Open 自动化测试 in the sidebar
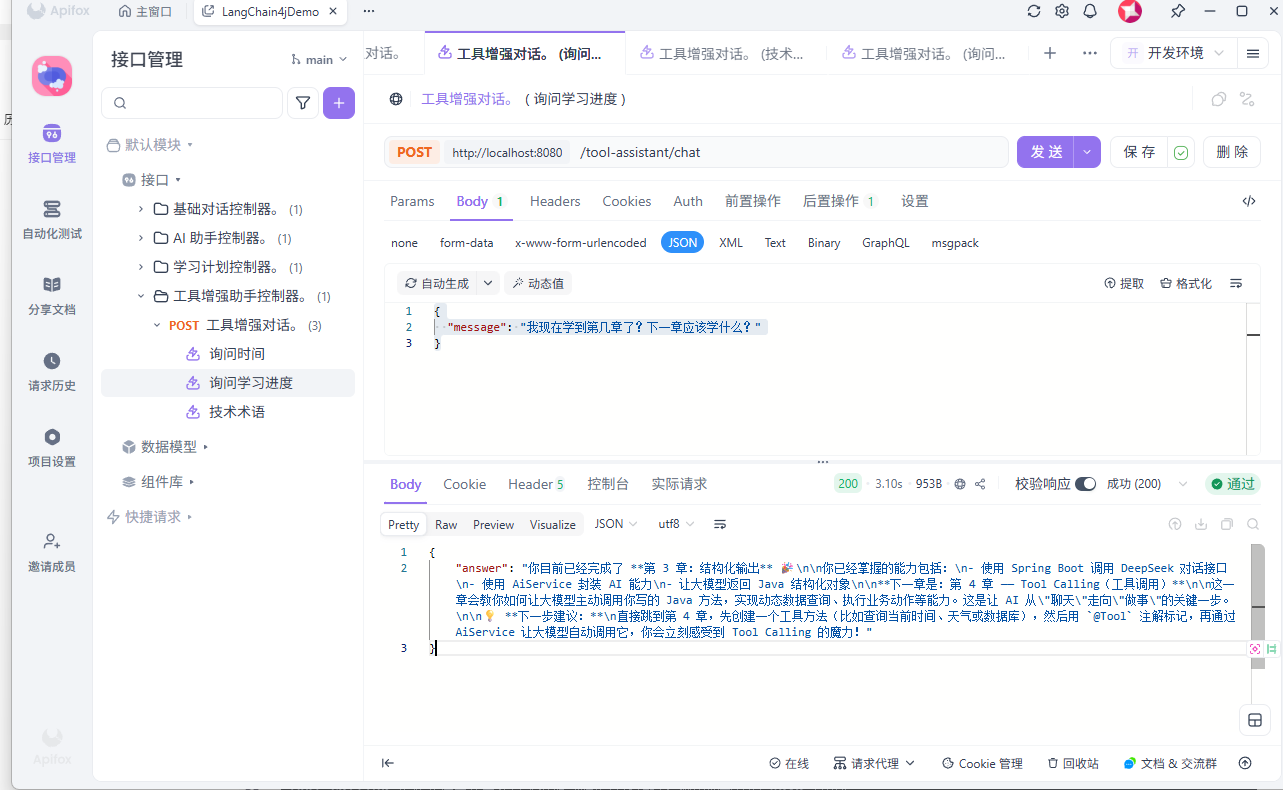The width and height of the screenshot is (1283, 790). coord(52,219)
